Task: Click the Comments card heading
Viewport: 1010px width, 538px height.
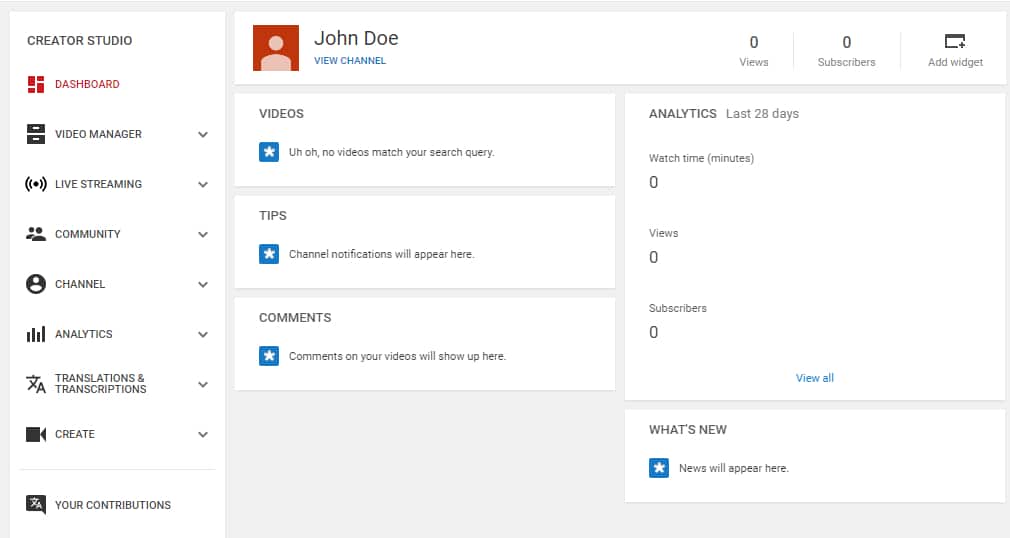Action: click(295, 318)
